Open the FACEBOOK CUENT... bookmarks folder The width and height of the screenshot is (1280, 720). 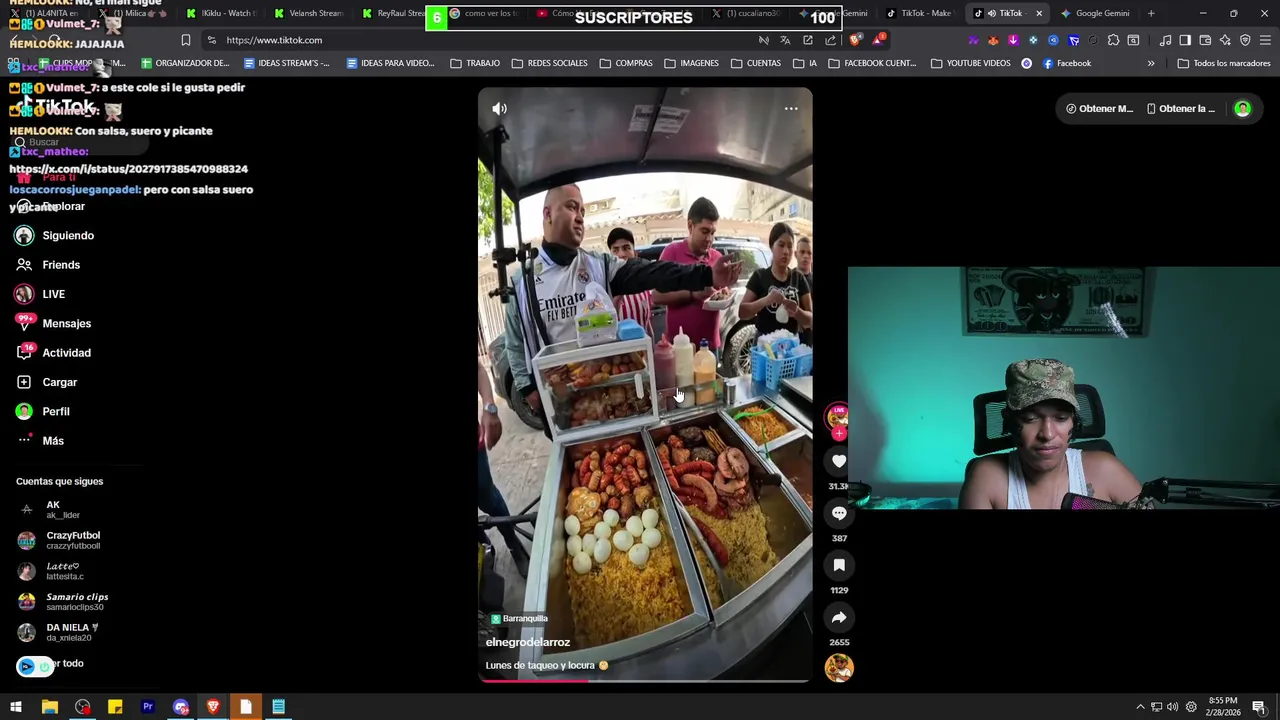[872, 63]
